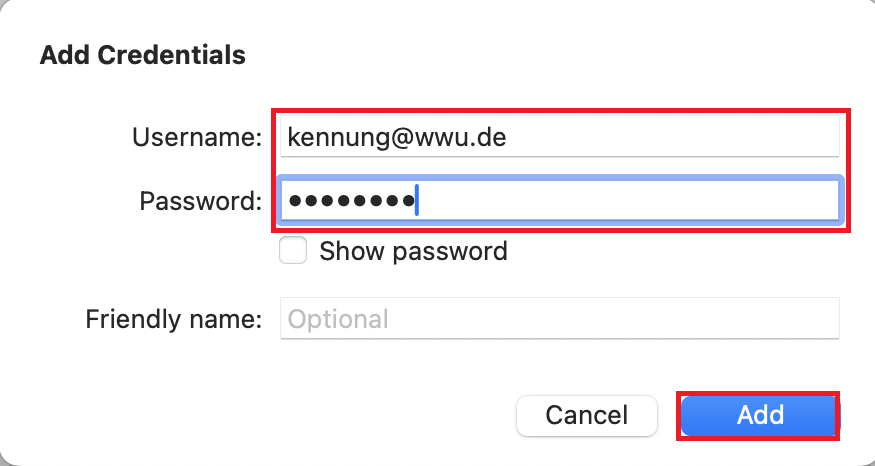This screenshot has width=875, height=466.
Task: Click the "Friendly name:" label
Action: pyautogui.click(x=173, y=320)
